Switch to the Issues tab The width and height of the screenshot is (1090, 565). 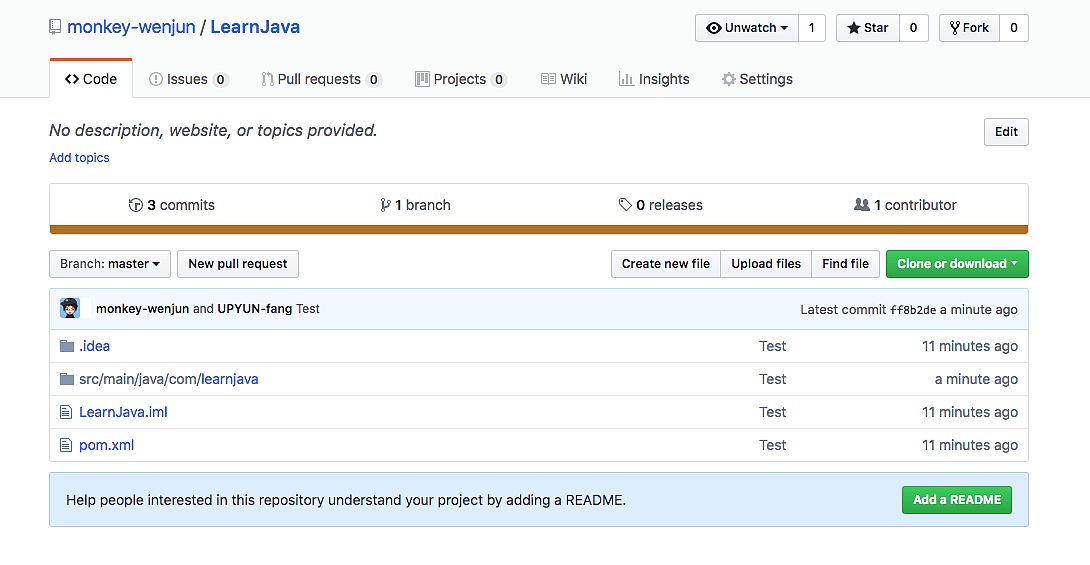click(188, 79)
